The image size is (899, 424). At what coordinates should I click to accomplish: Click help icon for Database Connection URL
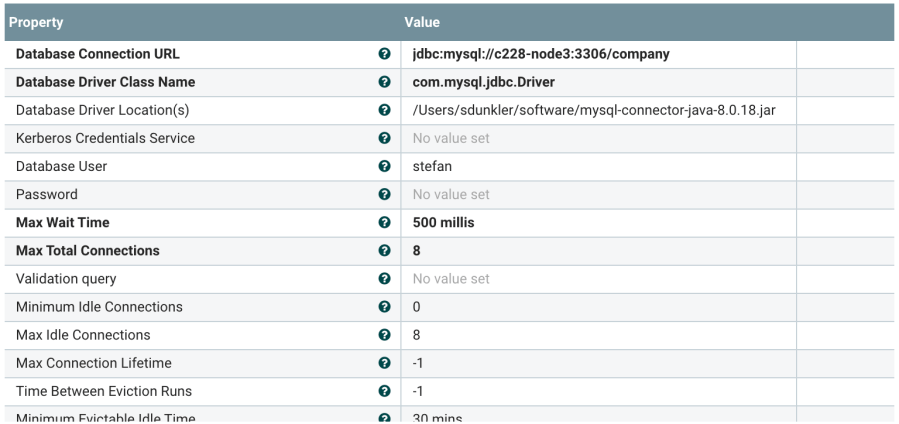pos(385,54)
